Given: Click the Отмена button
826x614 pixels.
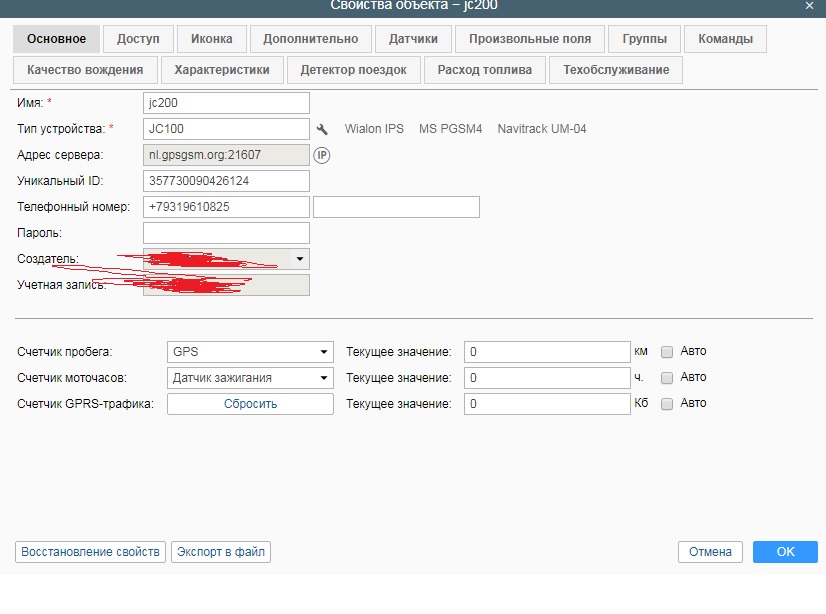Looking at the screenshot, I should tap(710, 552).
